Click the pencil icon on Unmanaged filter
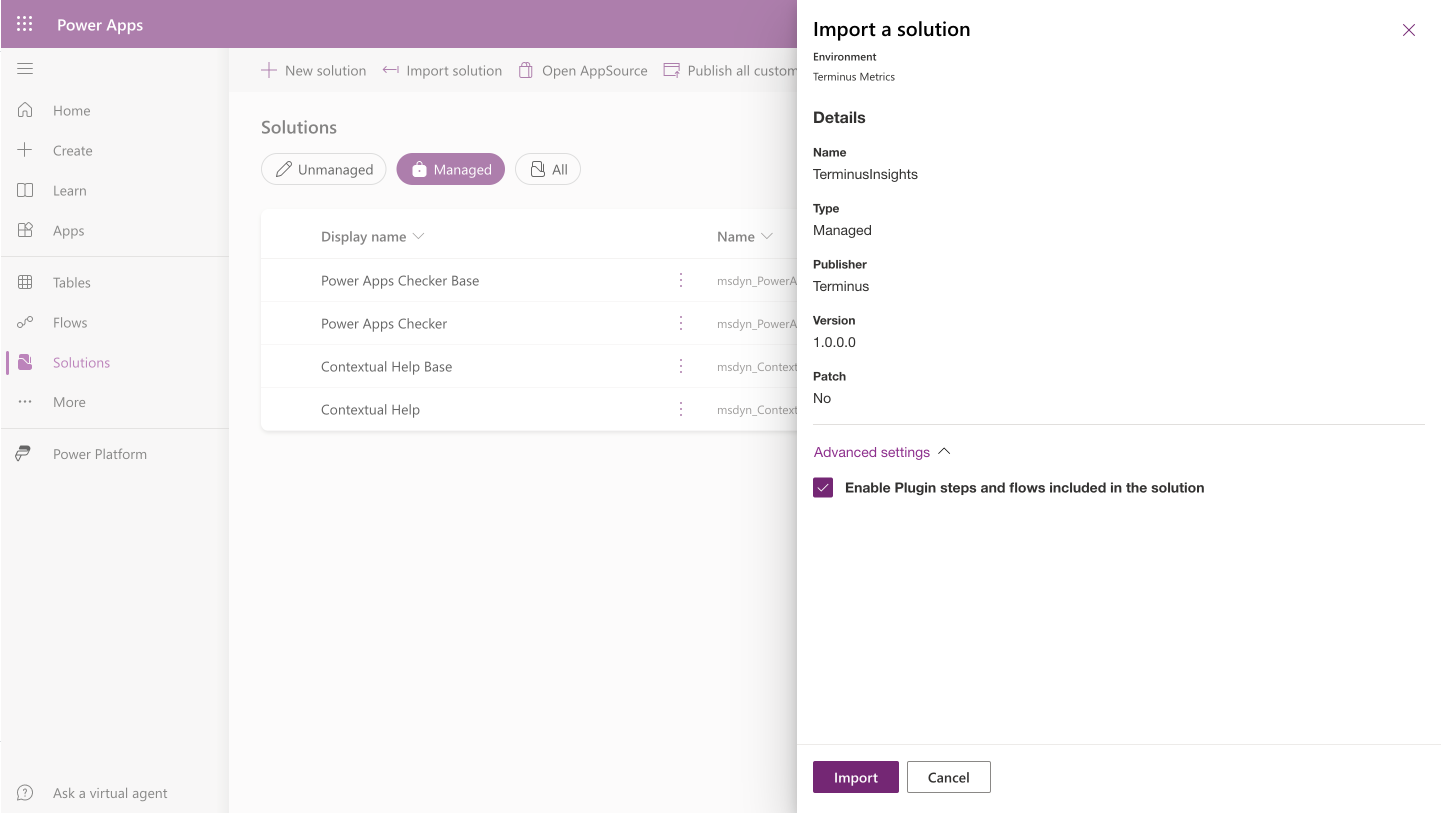Screen dimensions: 1441x813 click(284, 169)
